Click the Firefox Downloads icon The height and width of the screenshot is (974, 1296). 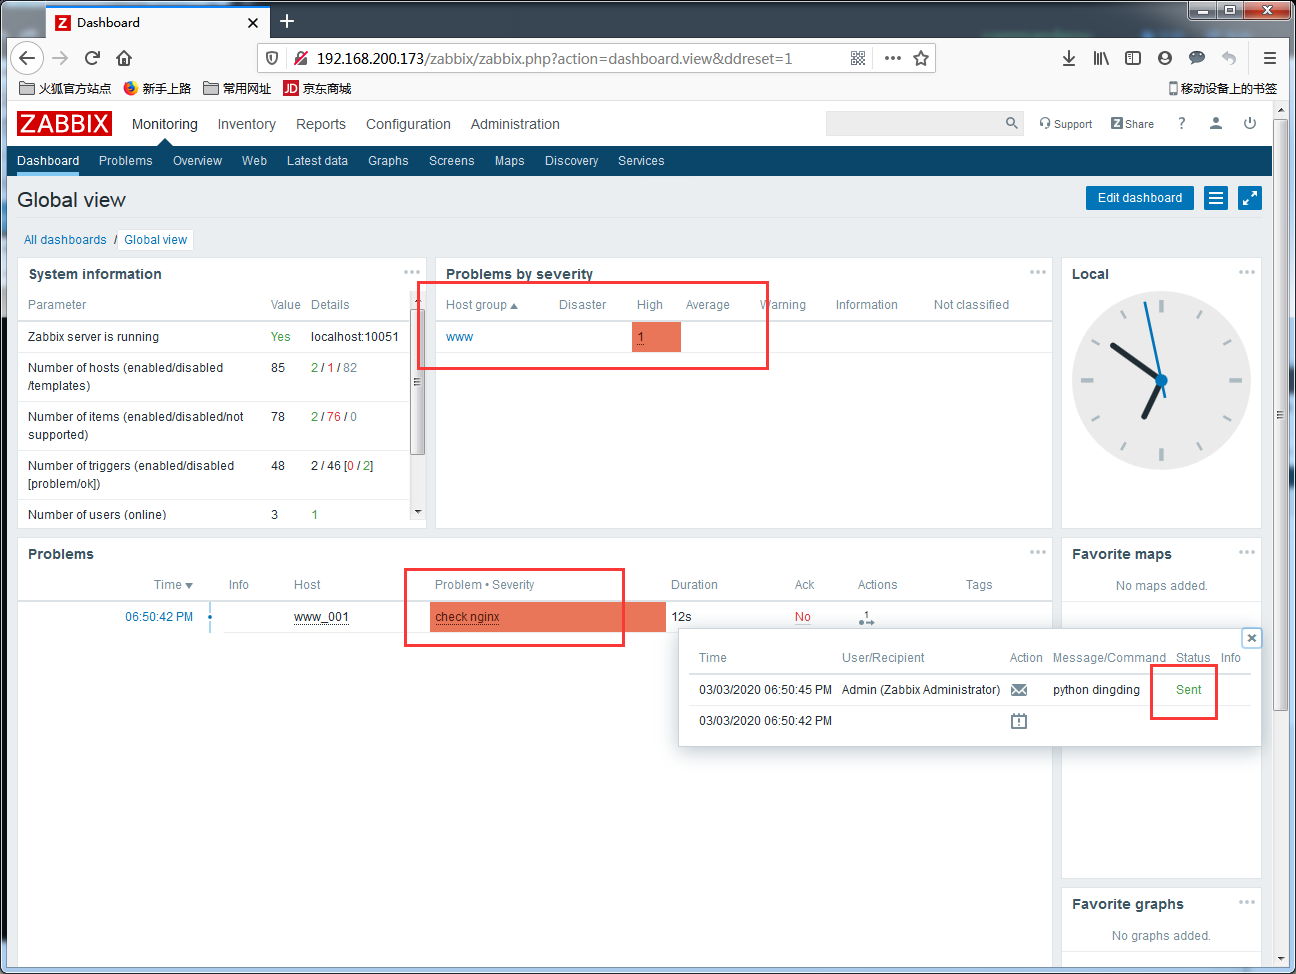click(1069, 58)
